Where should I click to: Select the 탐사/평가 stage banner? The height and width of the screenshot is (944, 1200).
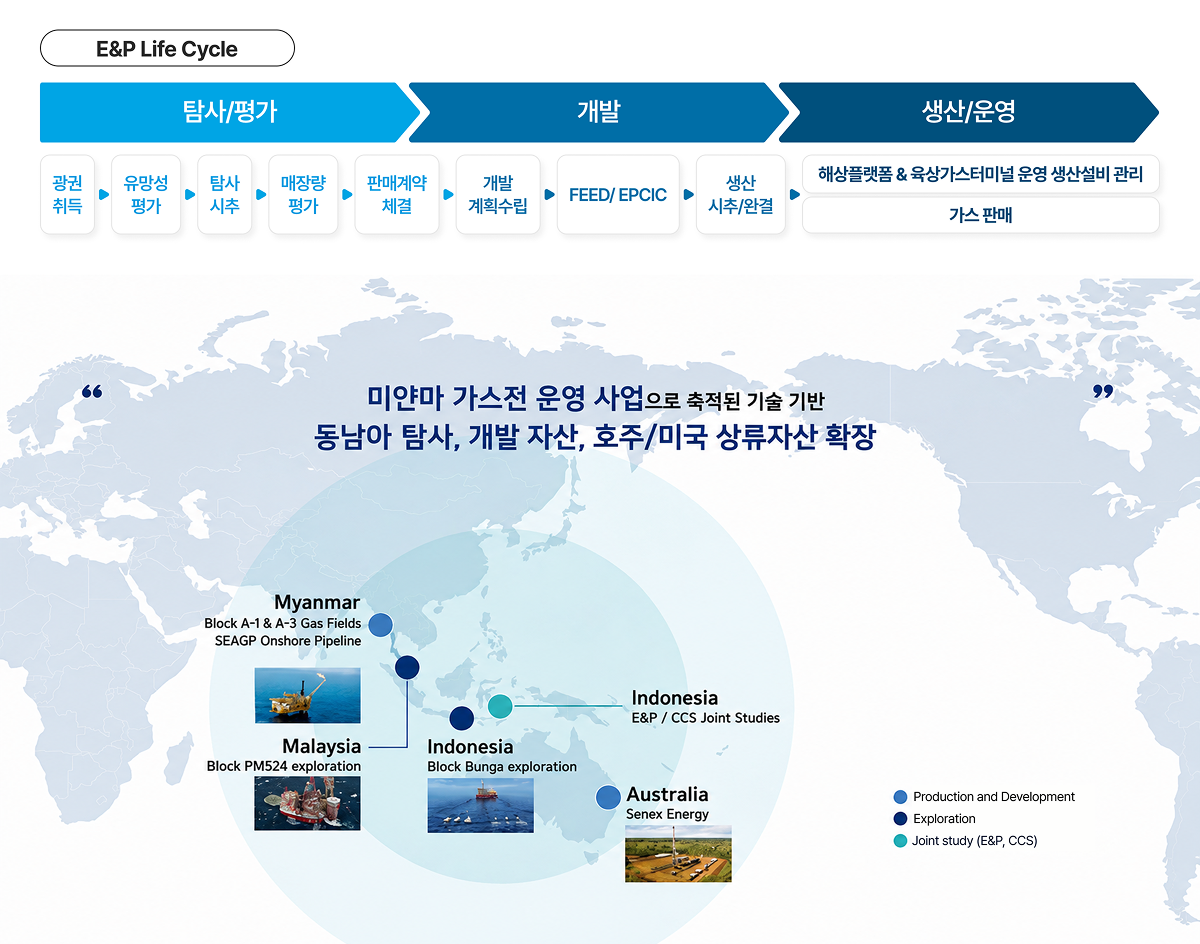(231, 112)
